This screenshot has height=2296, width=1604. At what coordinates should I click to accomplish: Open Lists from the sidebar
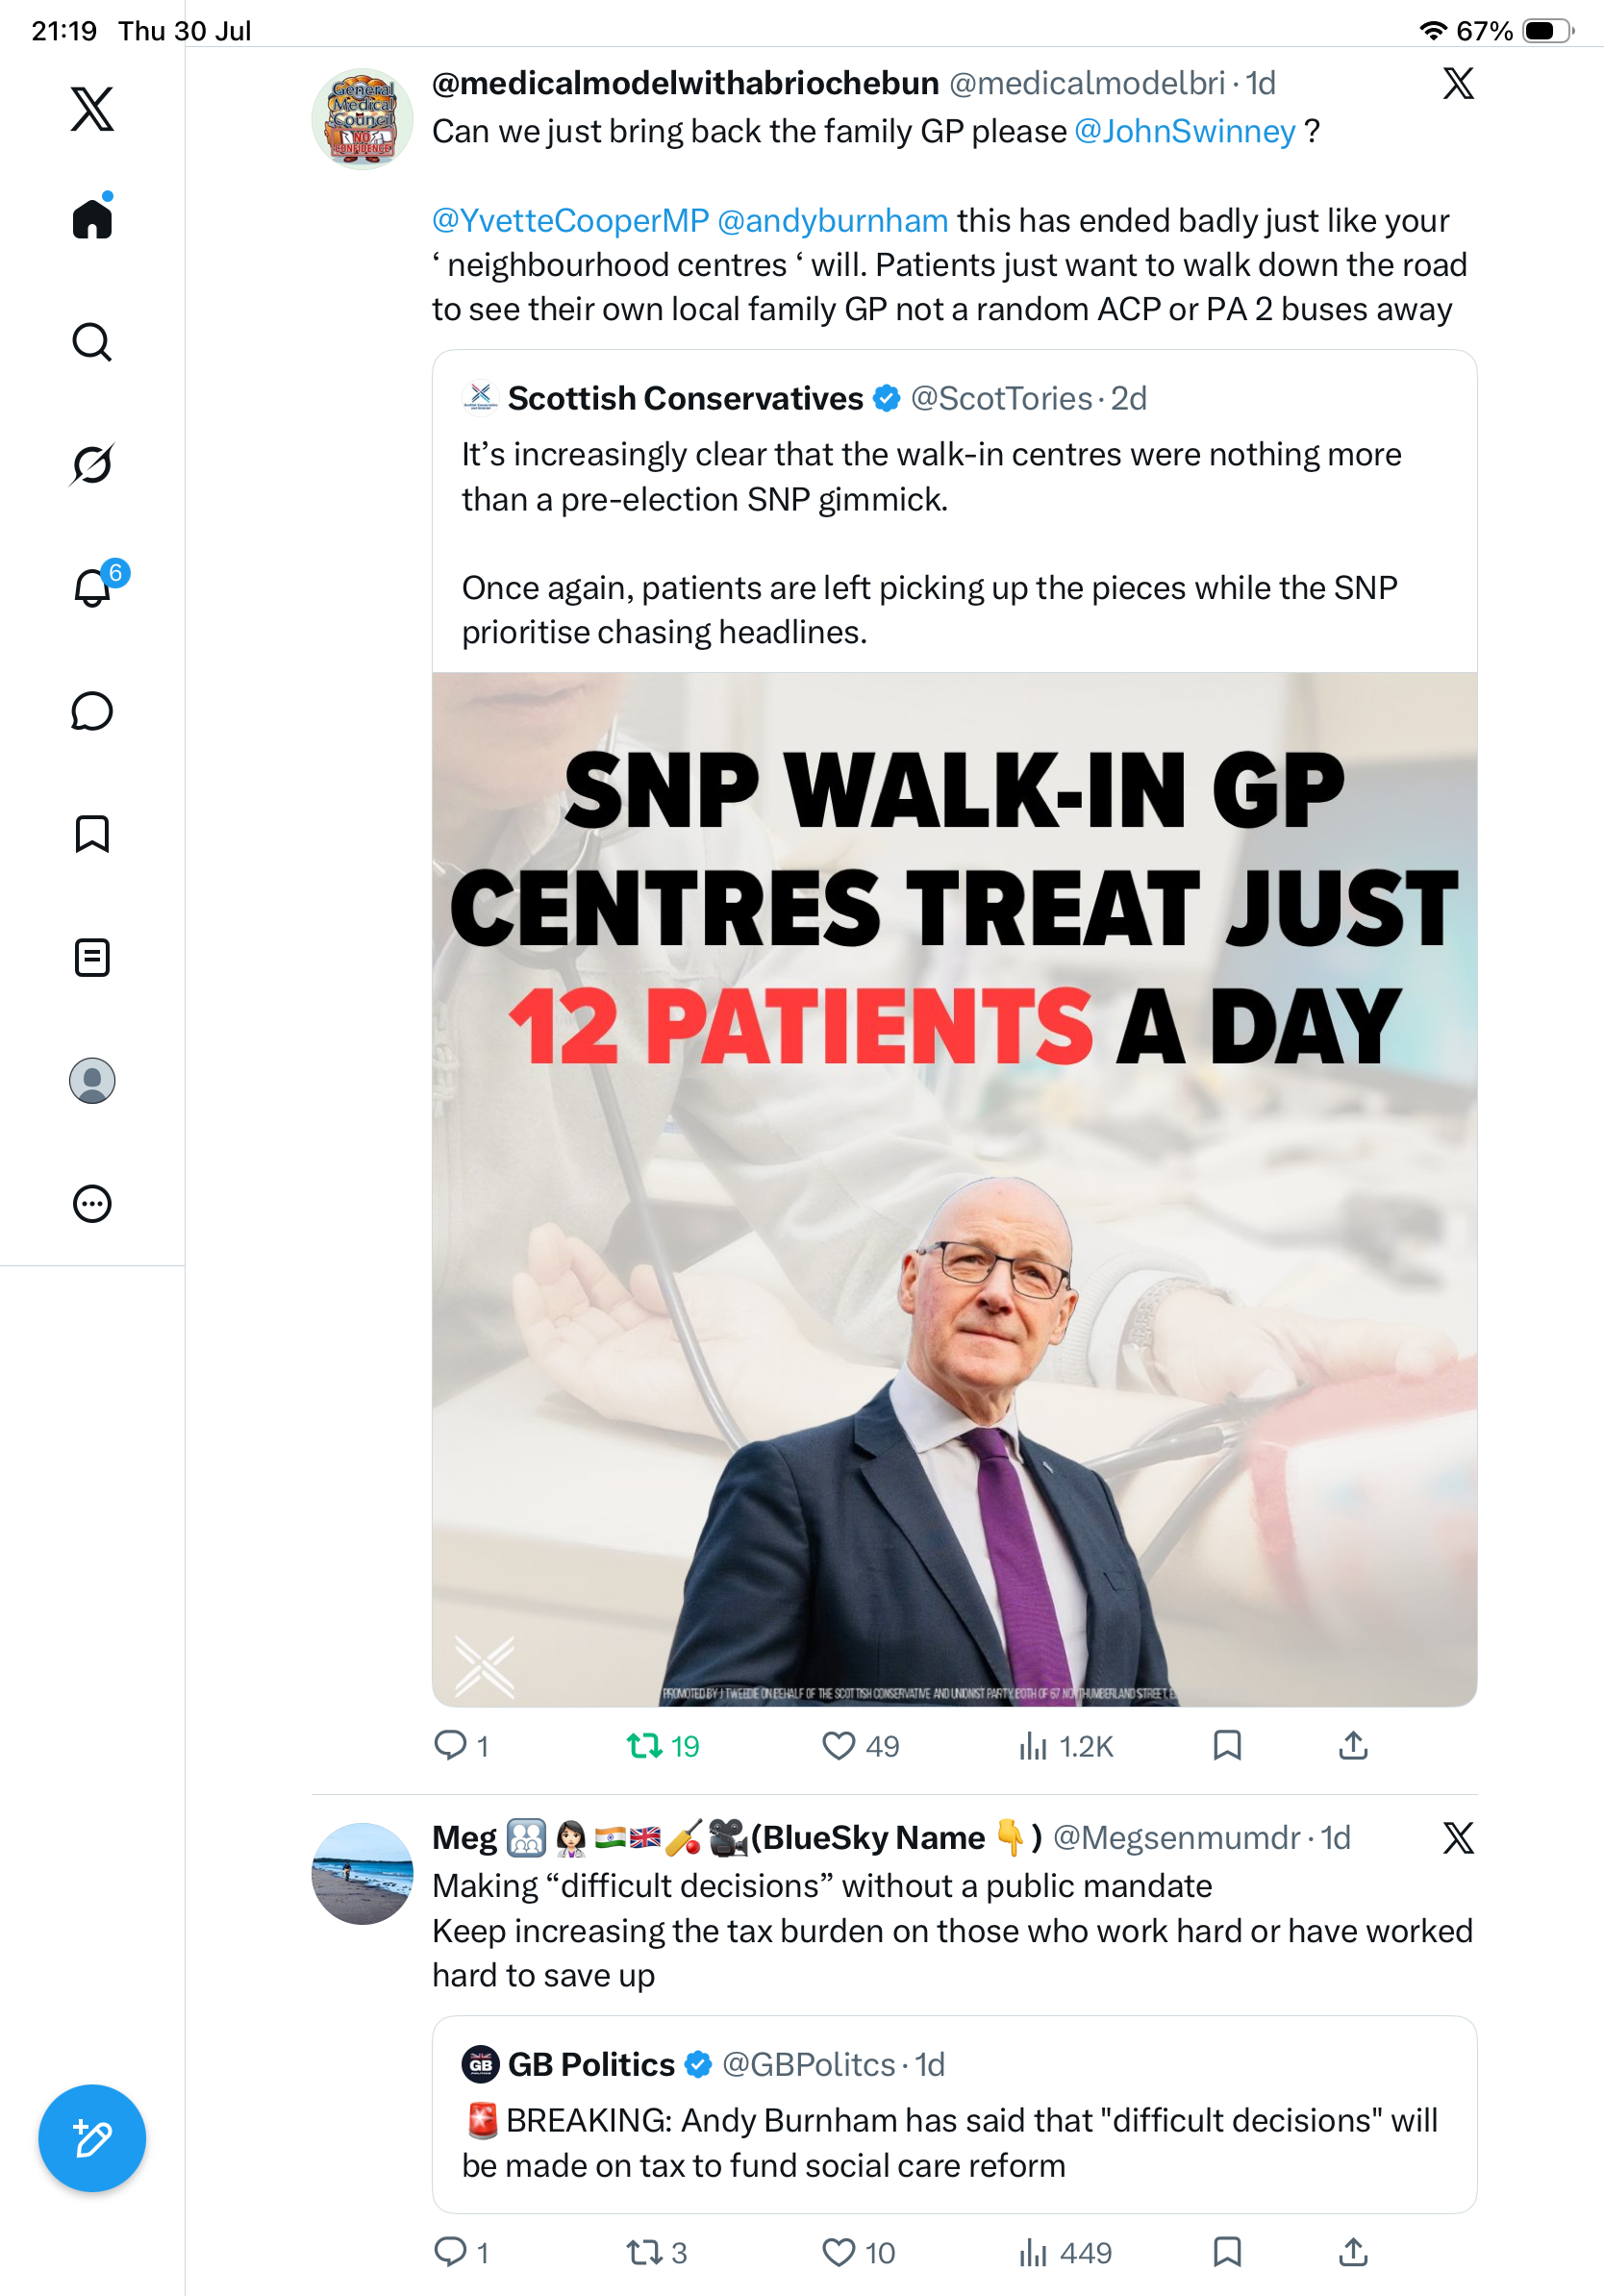92,957
